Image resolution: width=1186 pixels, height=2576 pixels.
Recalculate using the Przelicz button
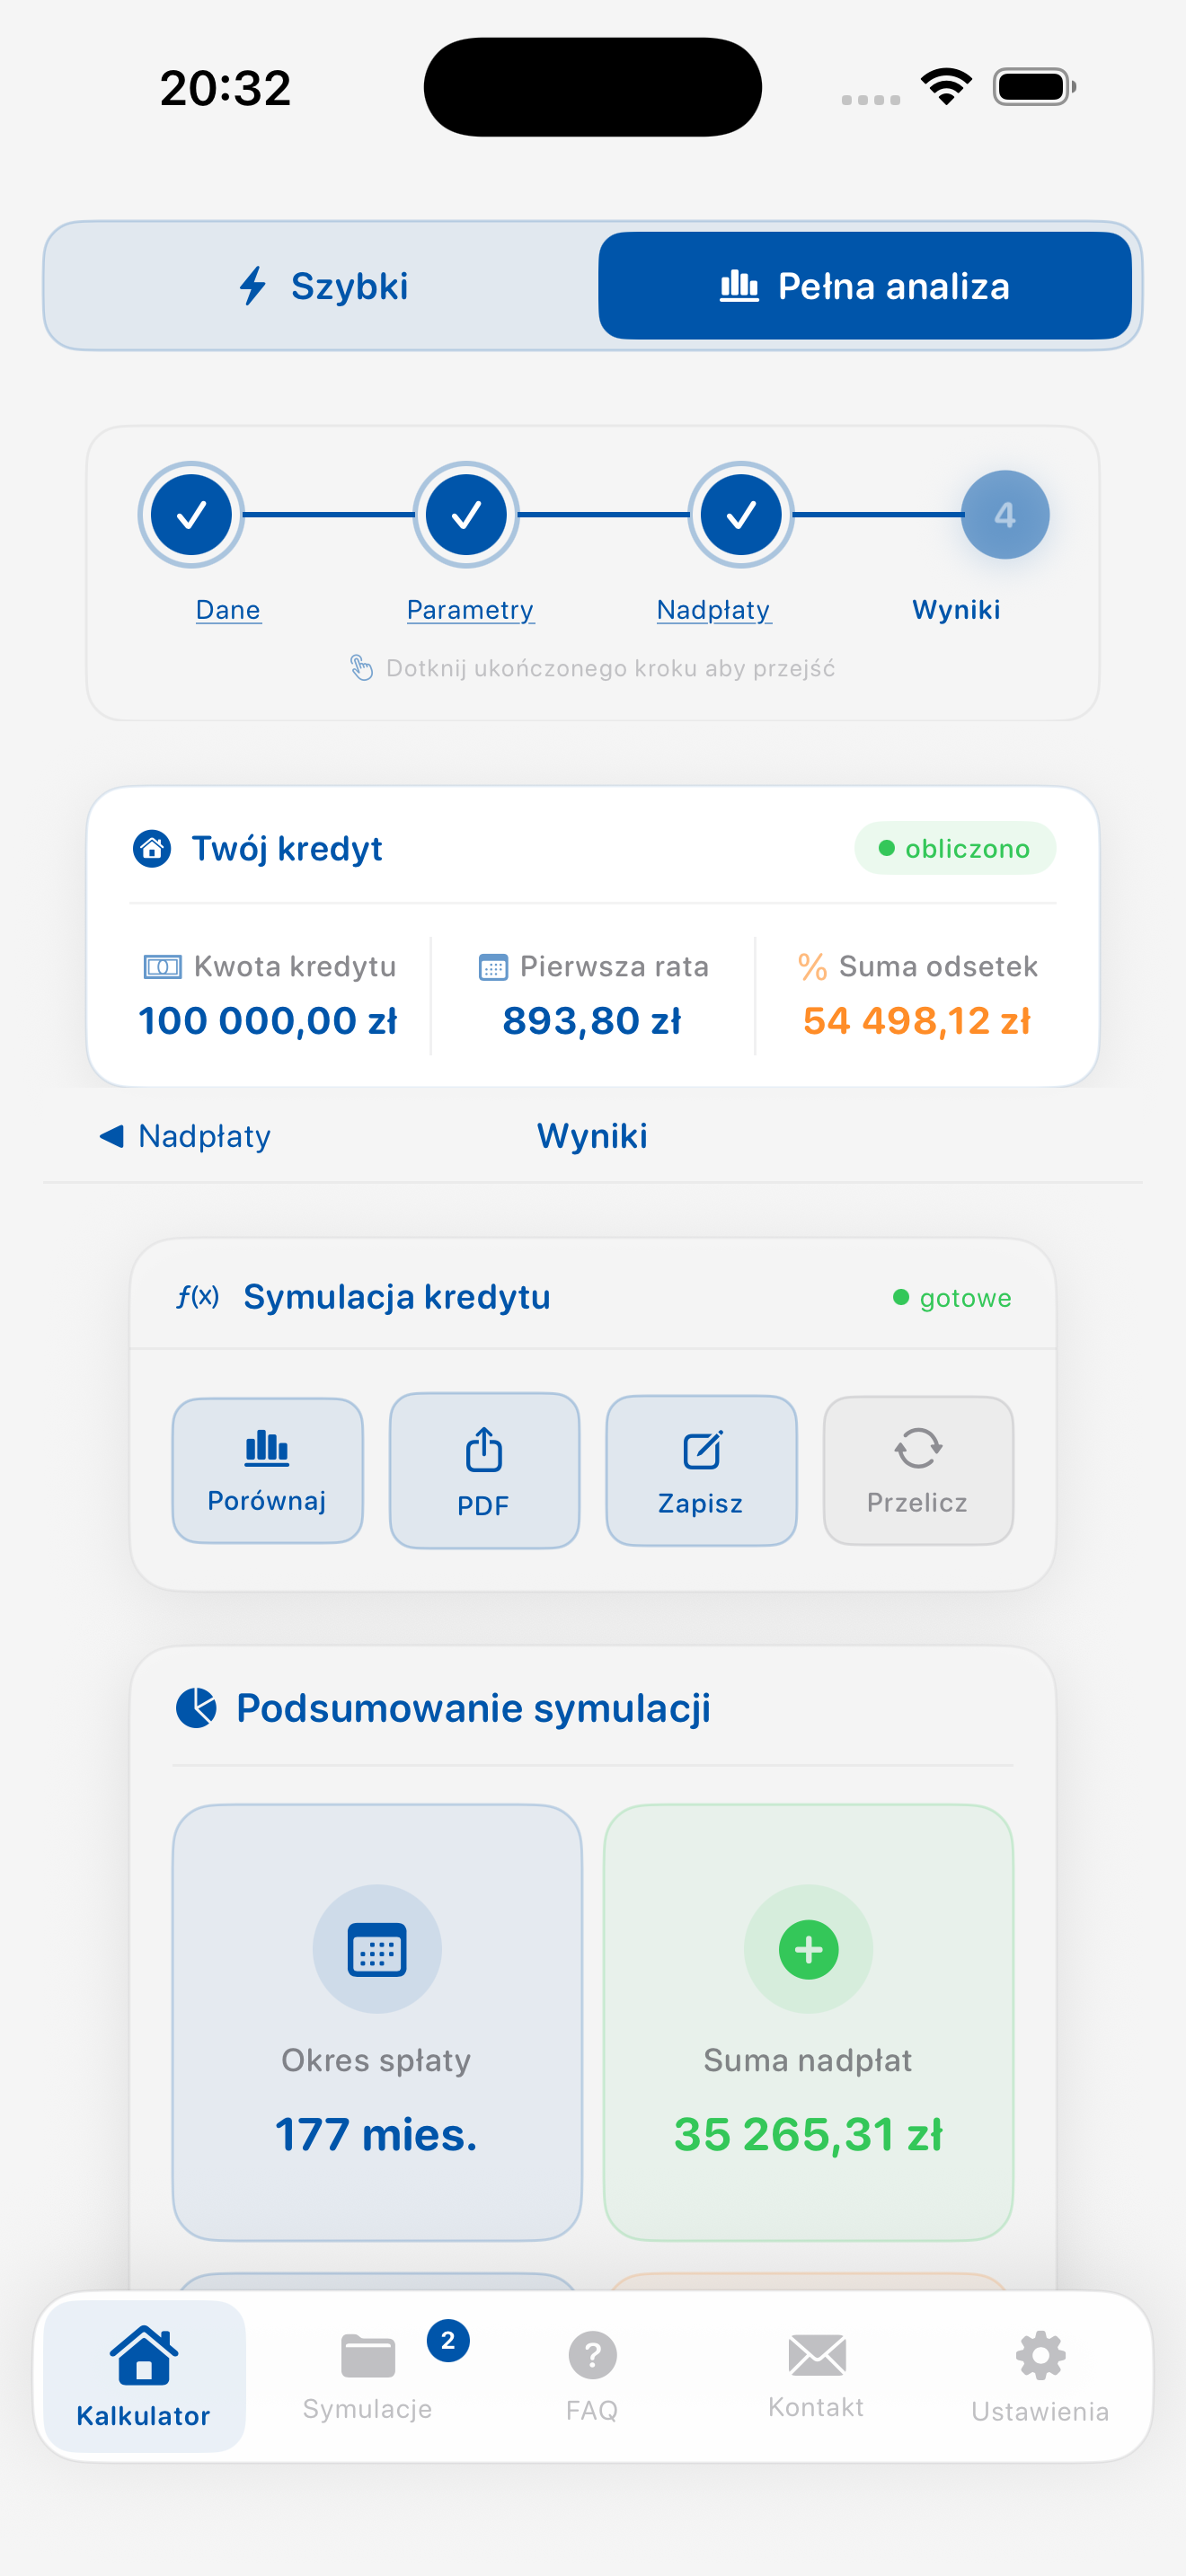(x=918, y=1471)
